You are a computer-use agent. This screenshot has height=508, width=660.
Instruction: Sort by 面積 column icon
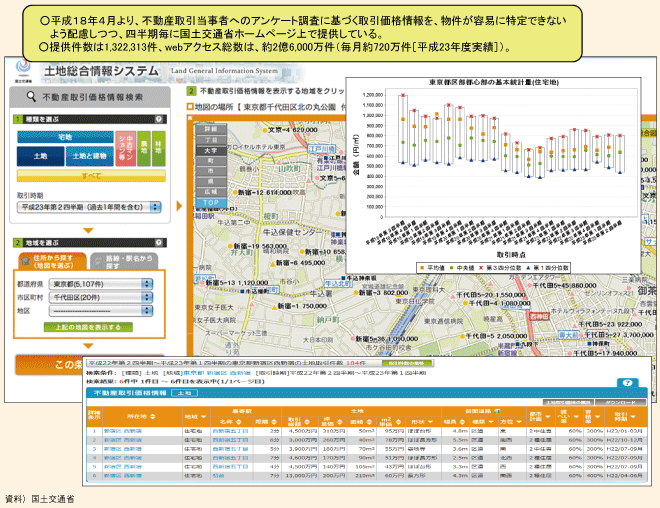tap(369, 422)
